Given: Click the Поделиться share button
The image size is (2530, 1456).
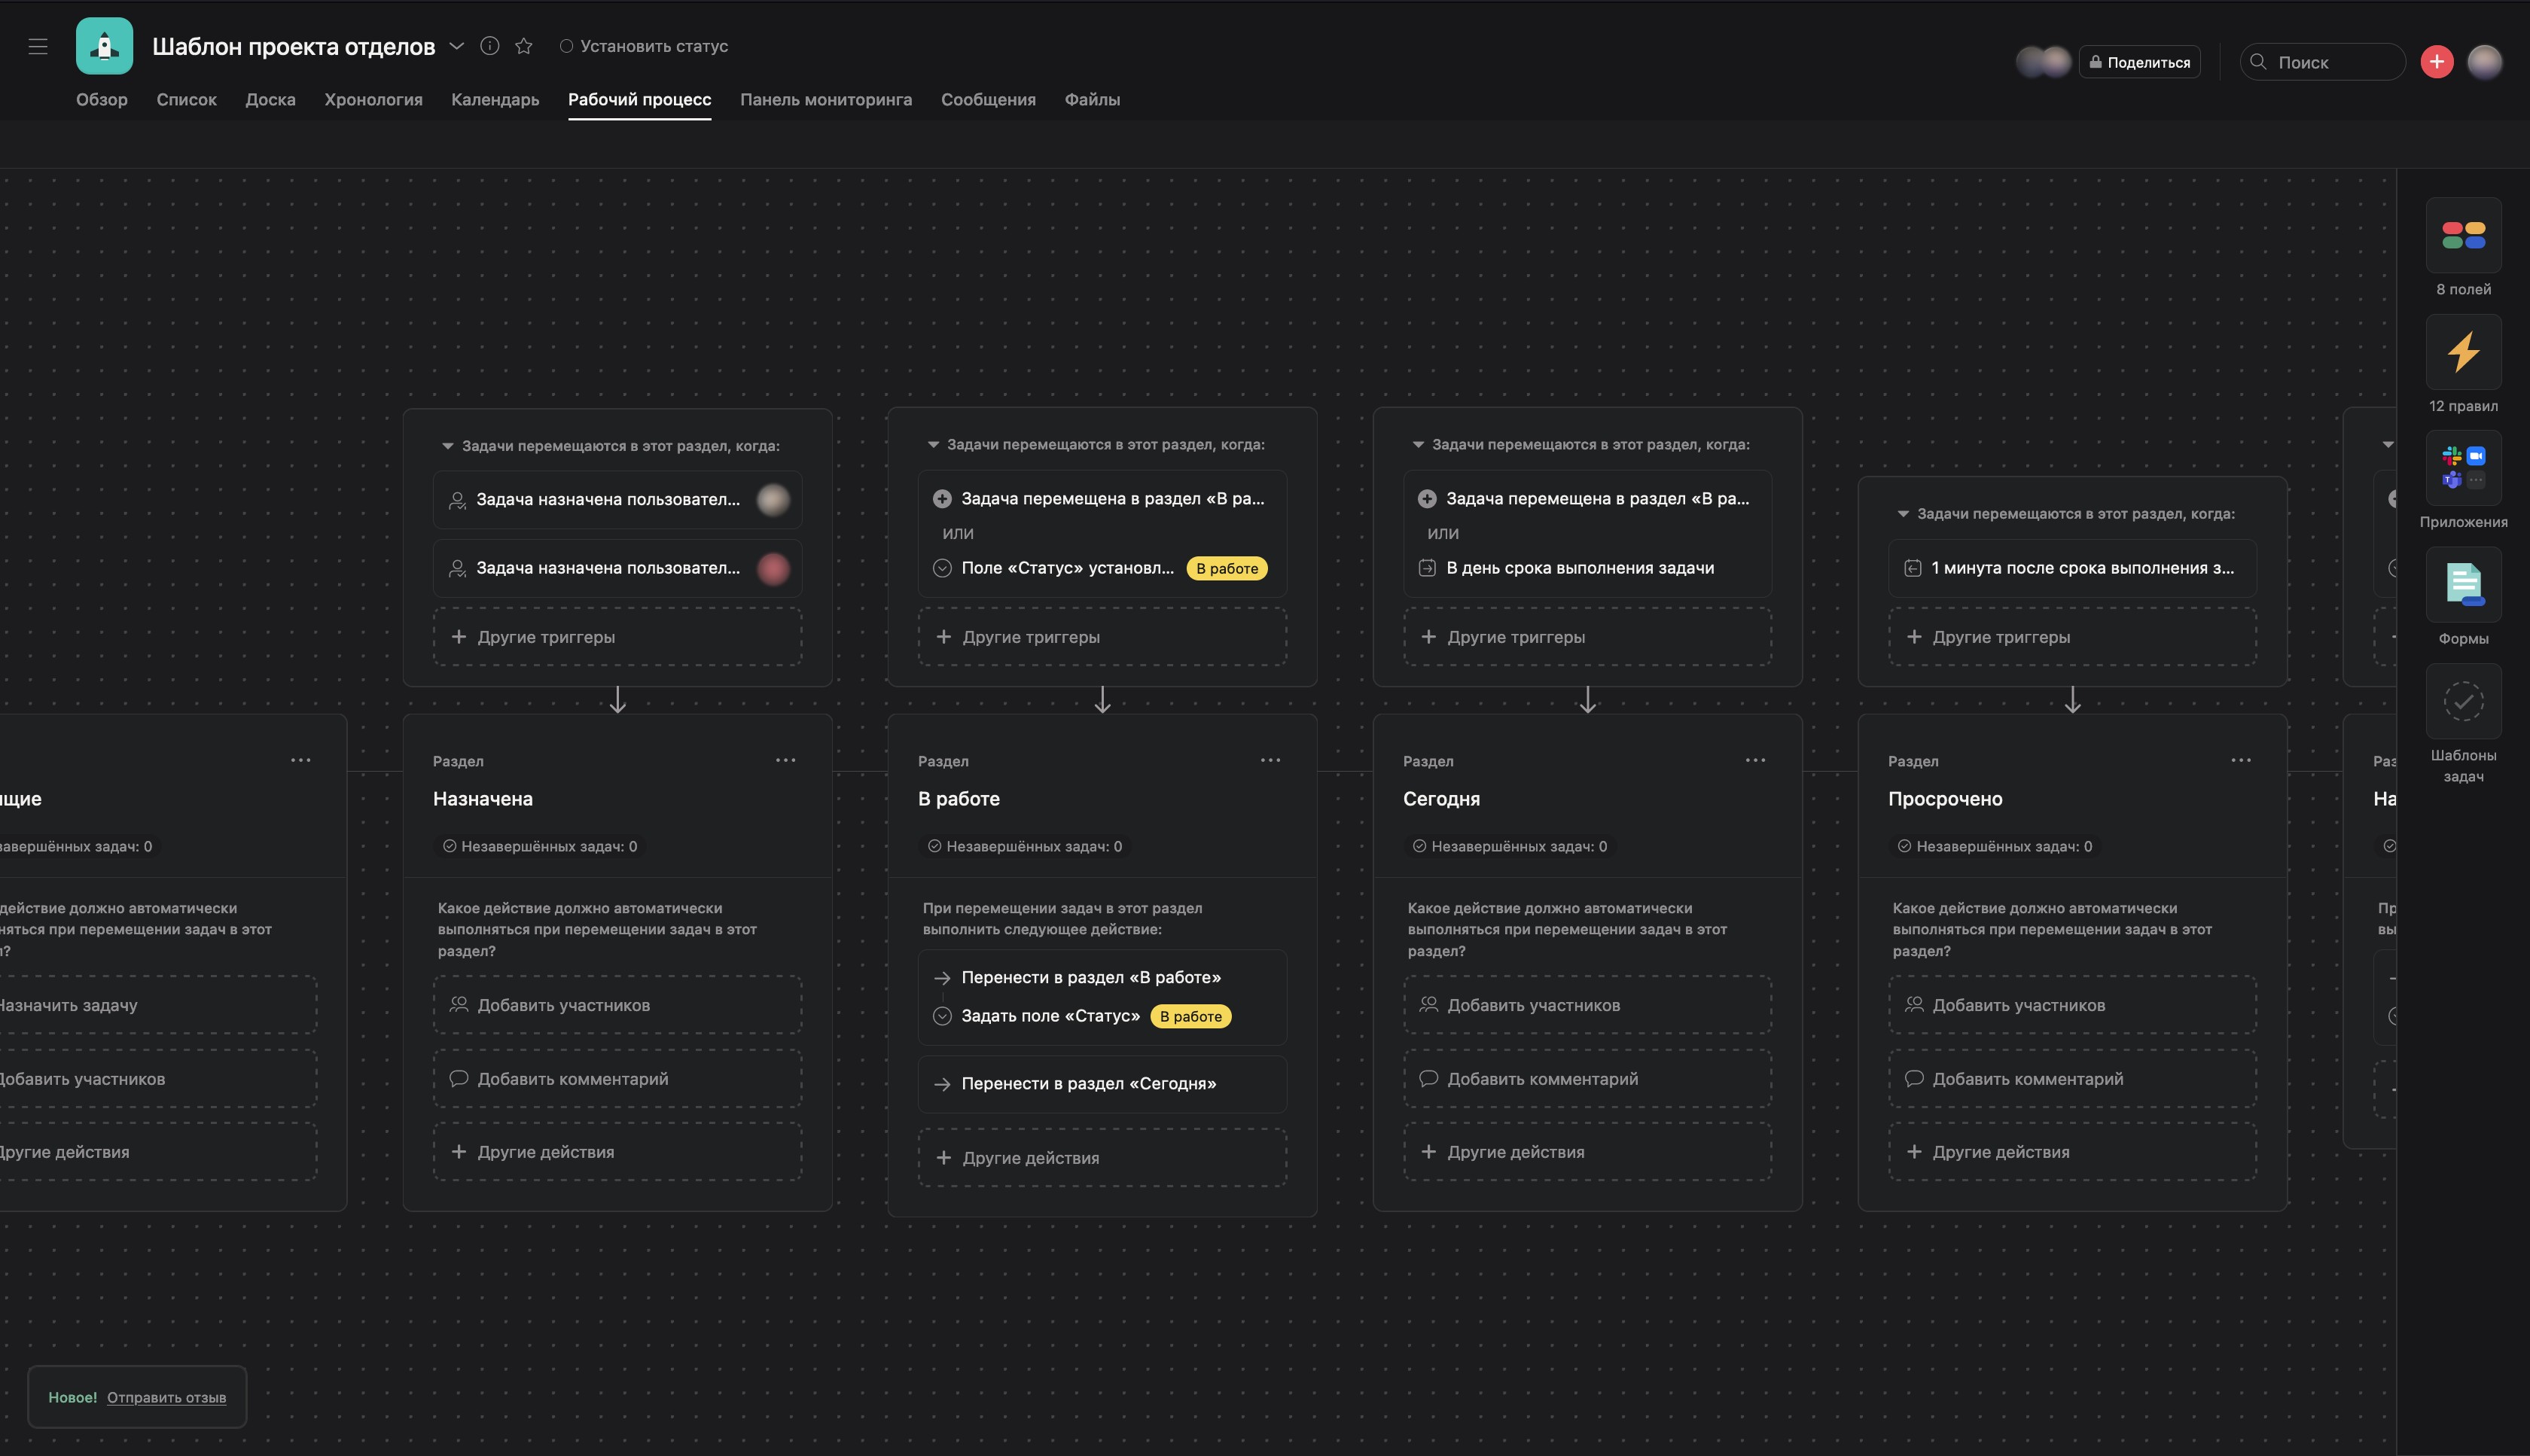Looking at the screenshot, I should point(2139,62).
